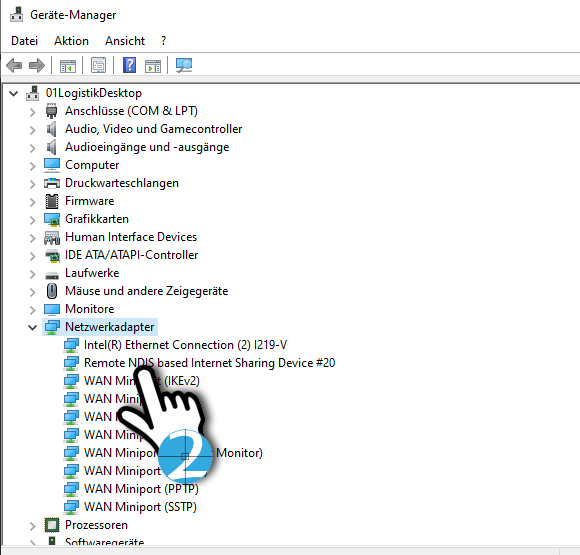Image resolution: width=580 pixels, height=555 pixels.
Task: Expand the Prozessoren chevron
Action: (33, 525)
